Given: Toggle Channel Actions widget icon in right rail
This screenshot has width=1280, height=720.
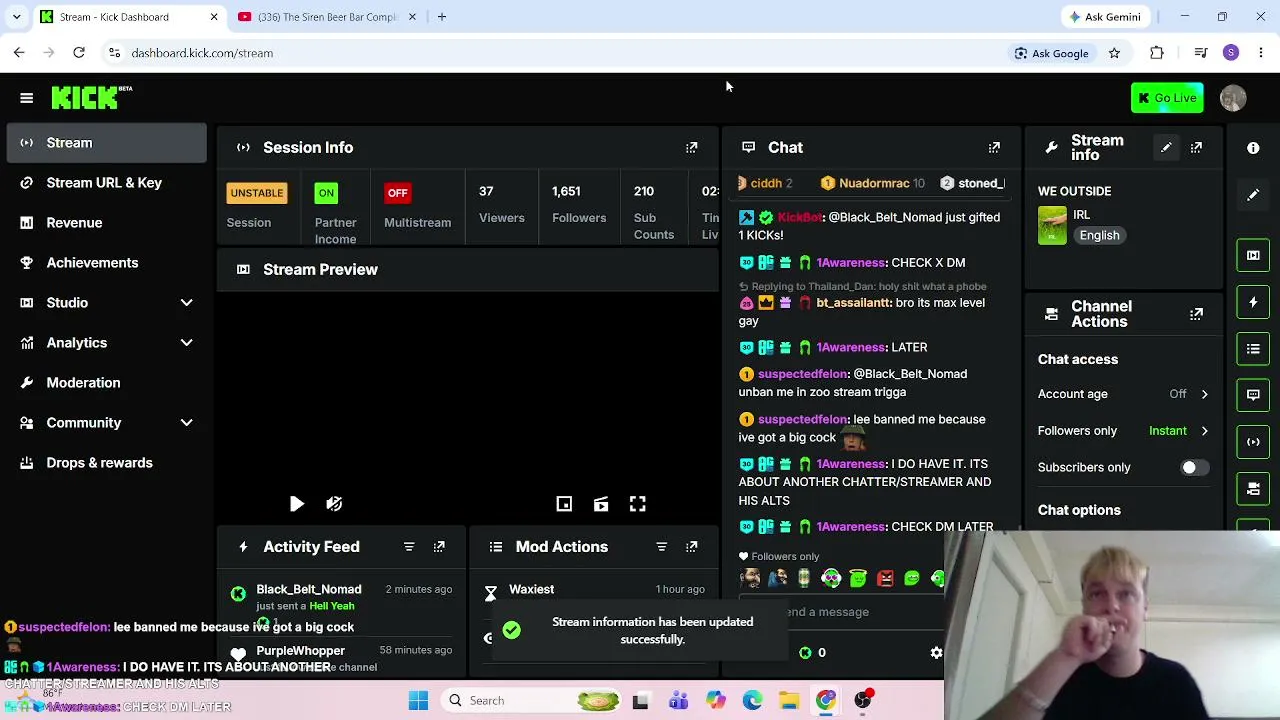Looking at the screenshot, I should (x=1253, y=489).
